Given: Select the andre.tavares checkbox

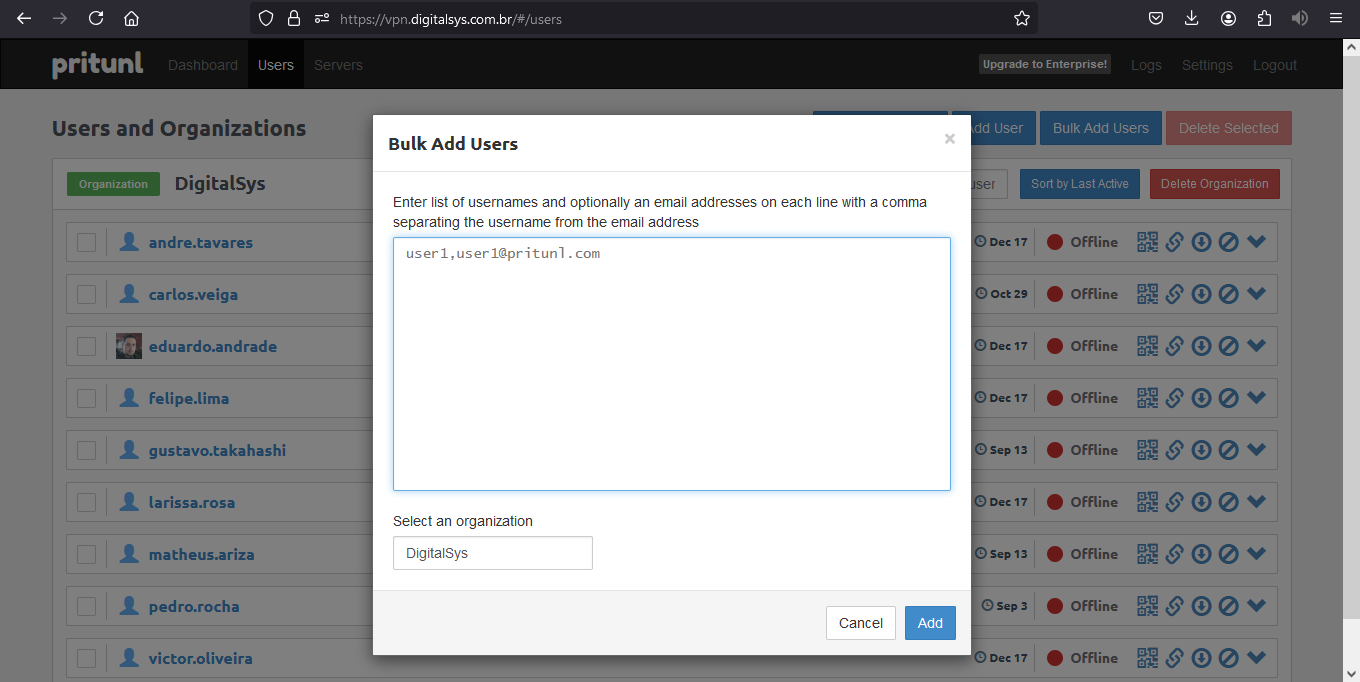Looking at the screenshot, I should coord(87,242).
